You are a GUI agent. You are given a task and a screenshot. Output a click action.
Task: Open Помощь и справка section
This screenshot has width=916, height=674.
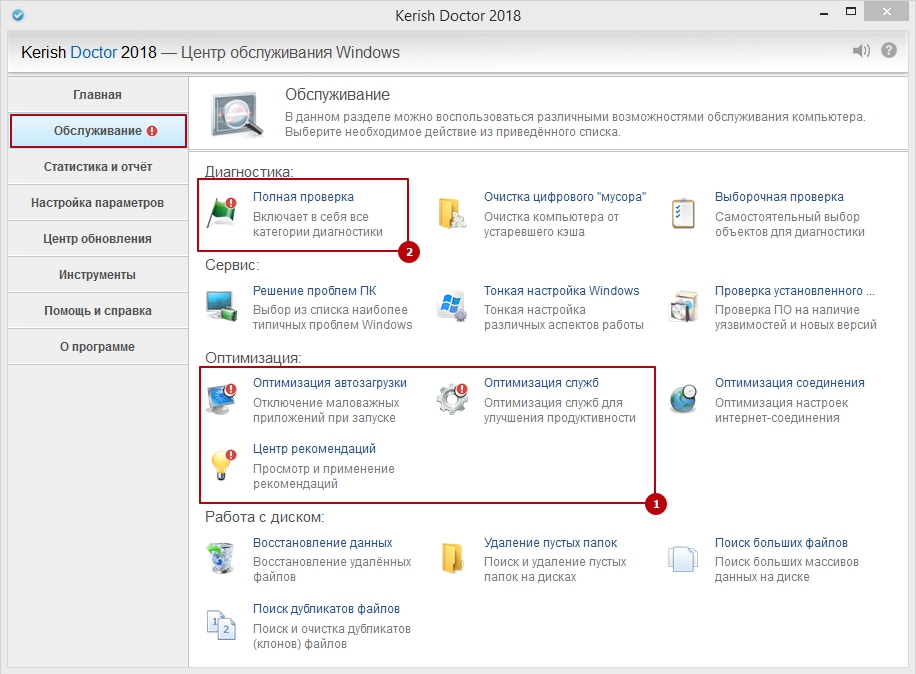(x=98, y=311)
